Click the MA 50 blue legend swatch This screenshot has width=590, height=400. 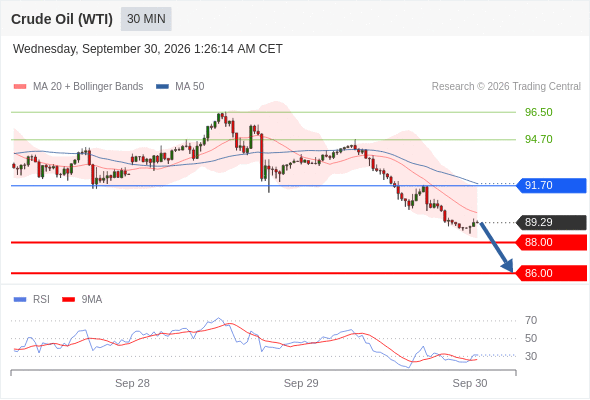click(162, 87)
